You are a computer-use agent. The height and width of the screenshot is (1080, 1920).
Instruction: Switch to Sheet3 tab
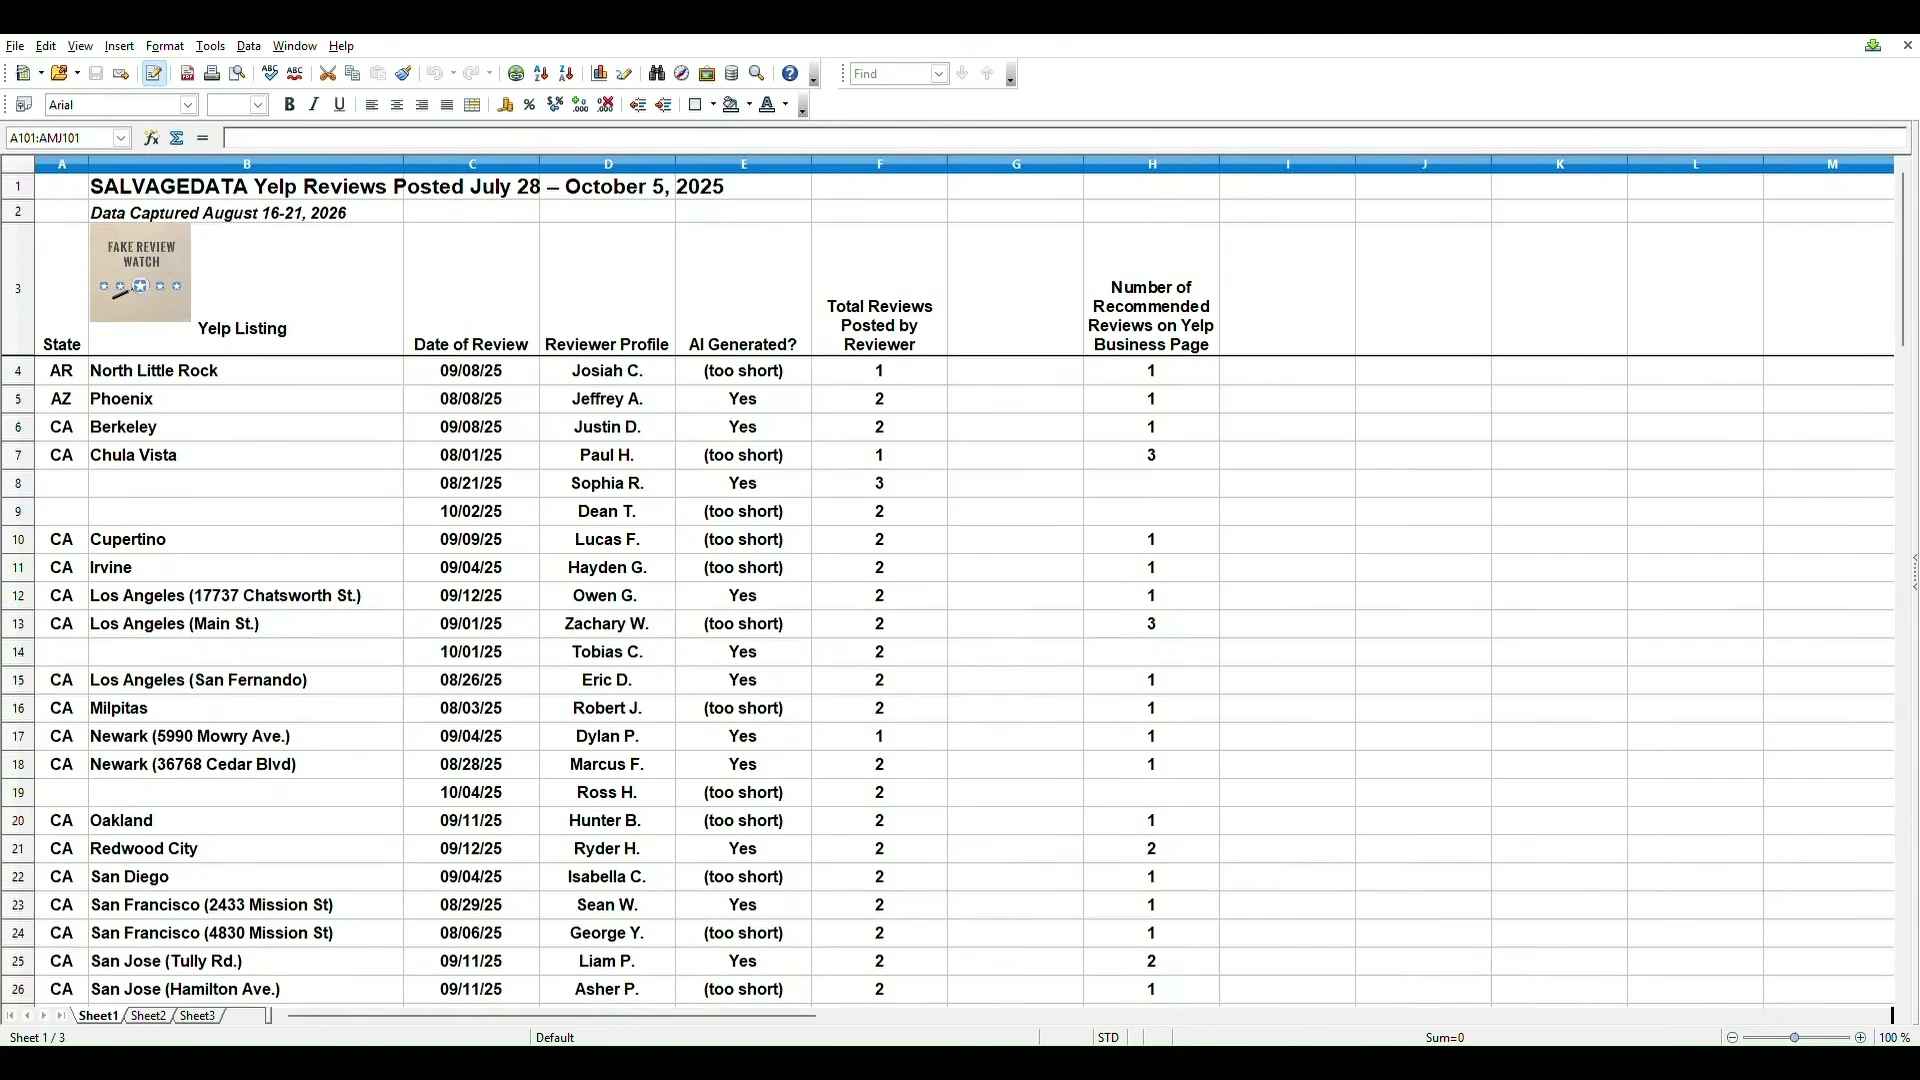(197, 1016)
